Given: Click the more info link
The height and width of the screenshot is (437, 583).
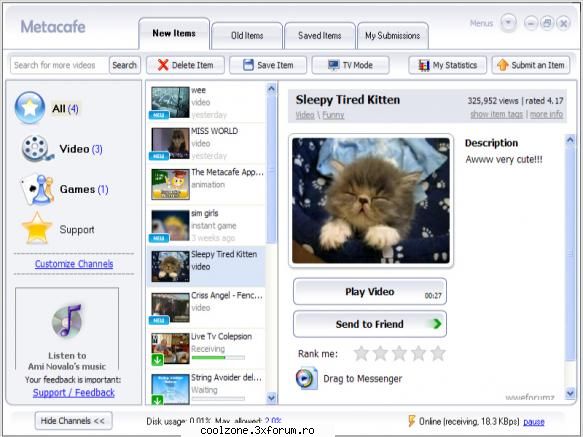Looking at the screenshot, I should pos(546,114).
